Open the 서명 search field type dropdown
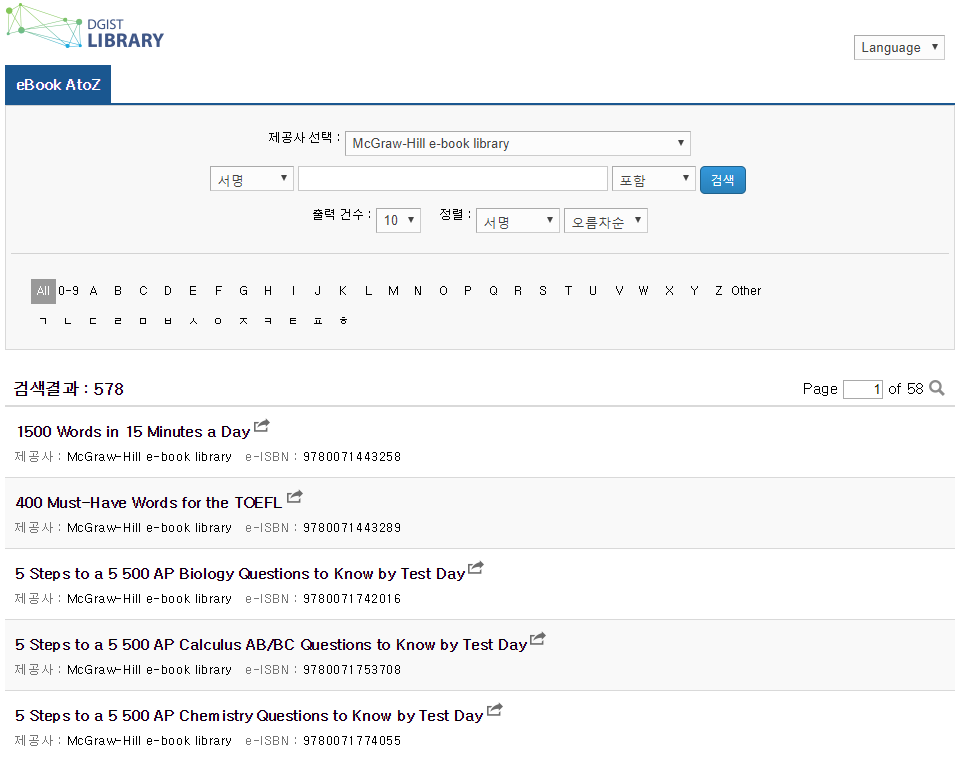This screenshot has width=971, height=759. tap(251, 178)
